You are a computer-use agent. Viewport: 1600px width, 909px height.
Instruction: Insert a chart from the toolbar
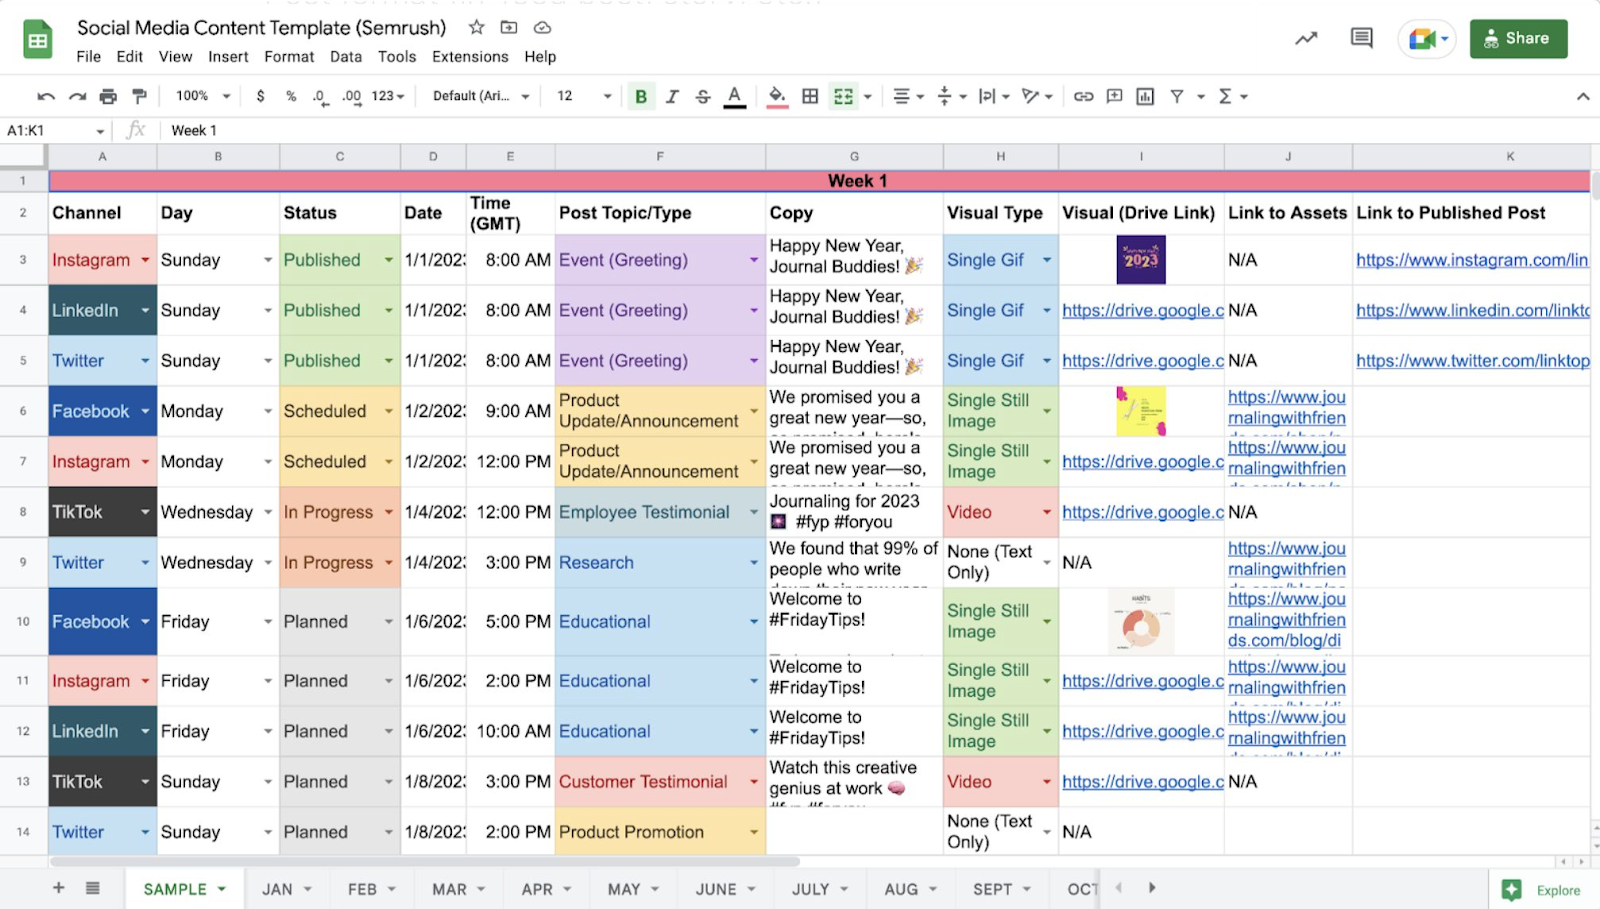(x=1143, y=95)
